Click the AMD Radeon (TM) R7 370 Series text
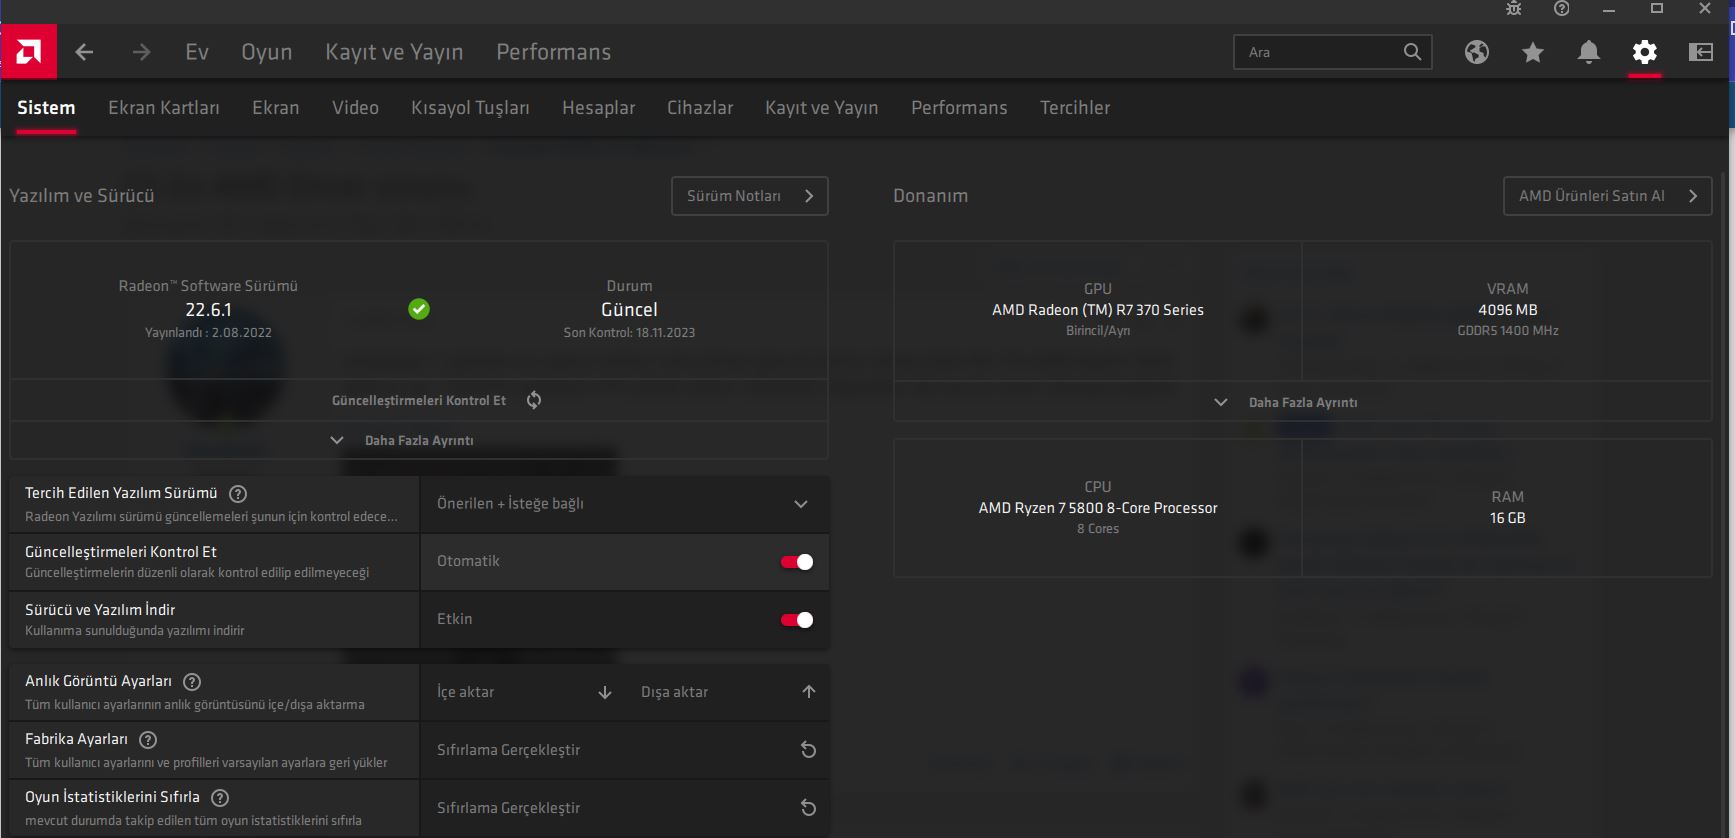 pos(1098,310)
